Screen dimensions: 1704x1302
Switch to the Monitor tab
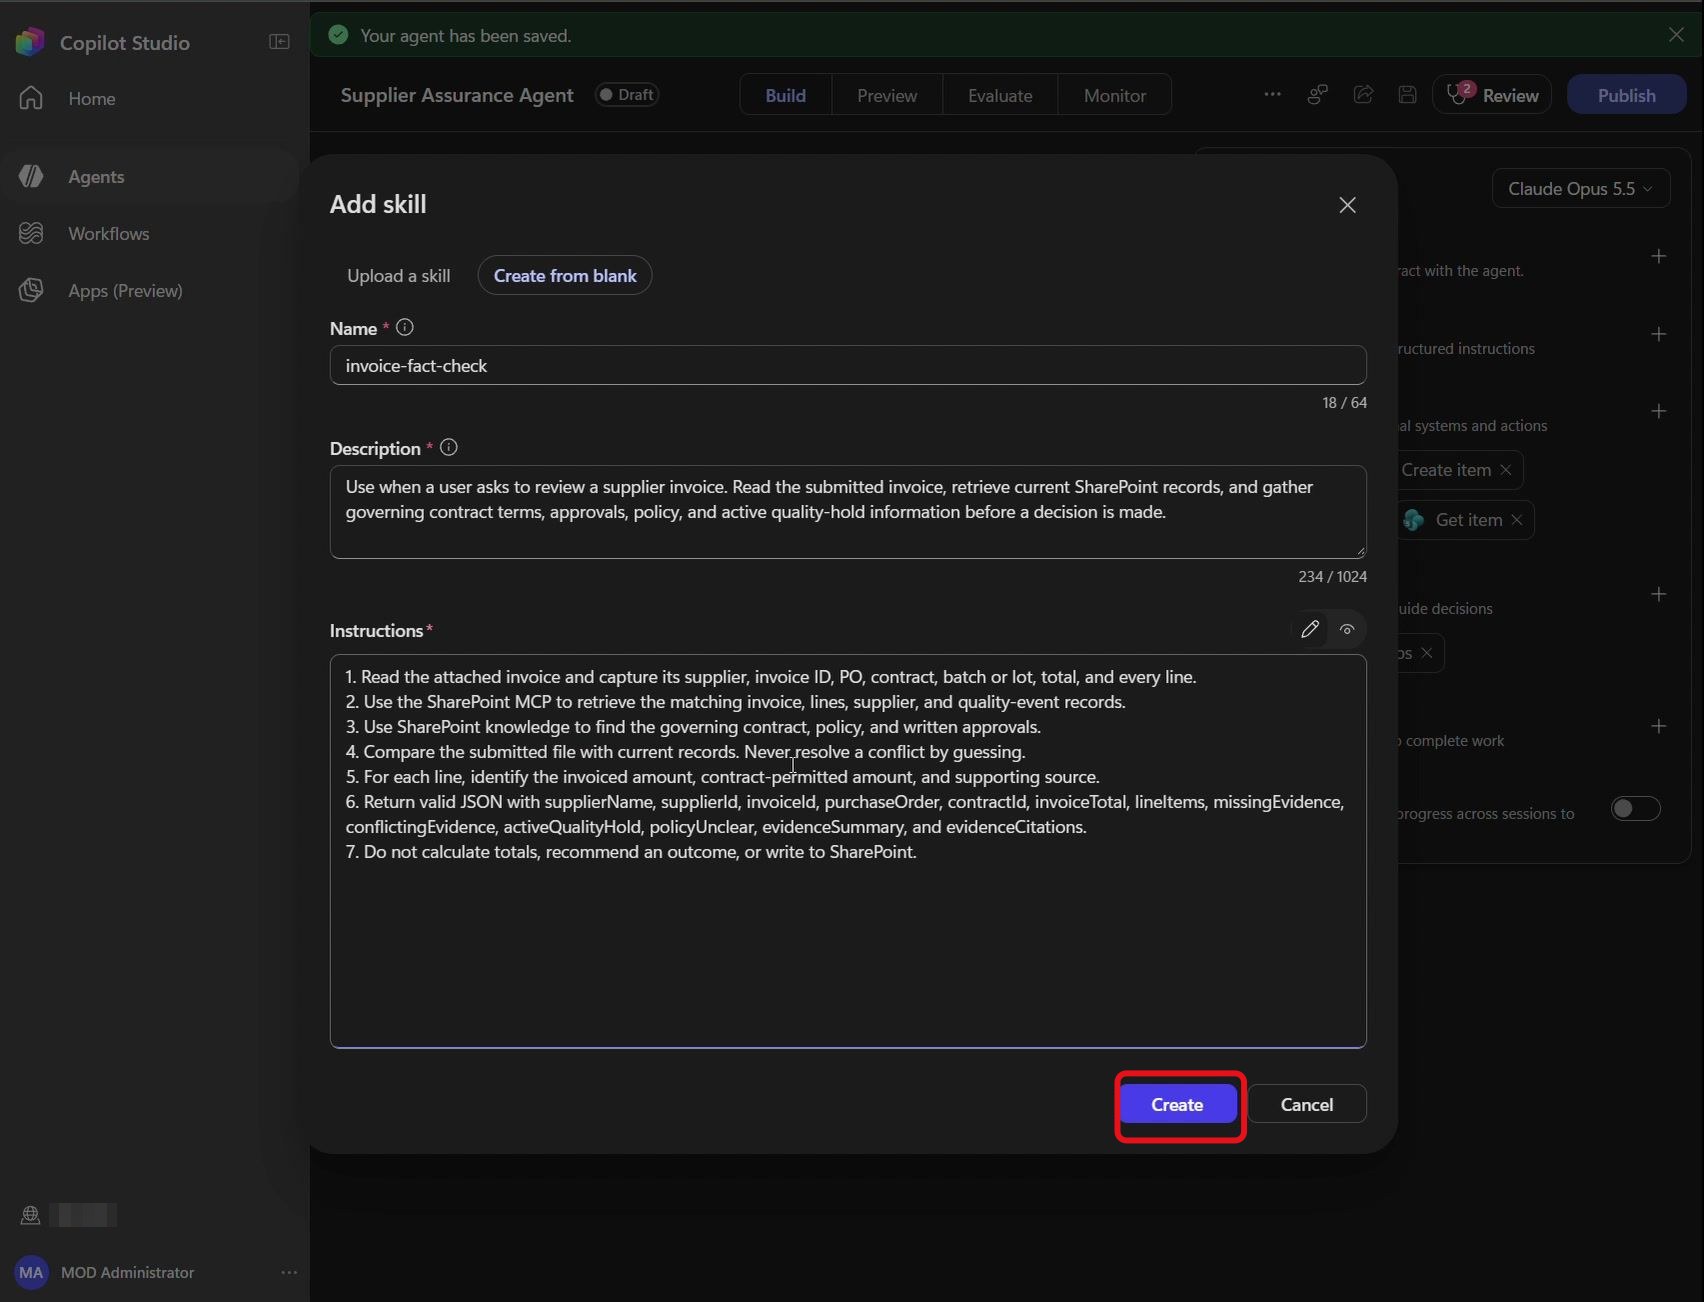coord(1115,95)
